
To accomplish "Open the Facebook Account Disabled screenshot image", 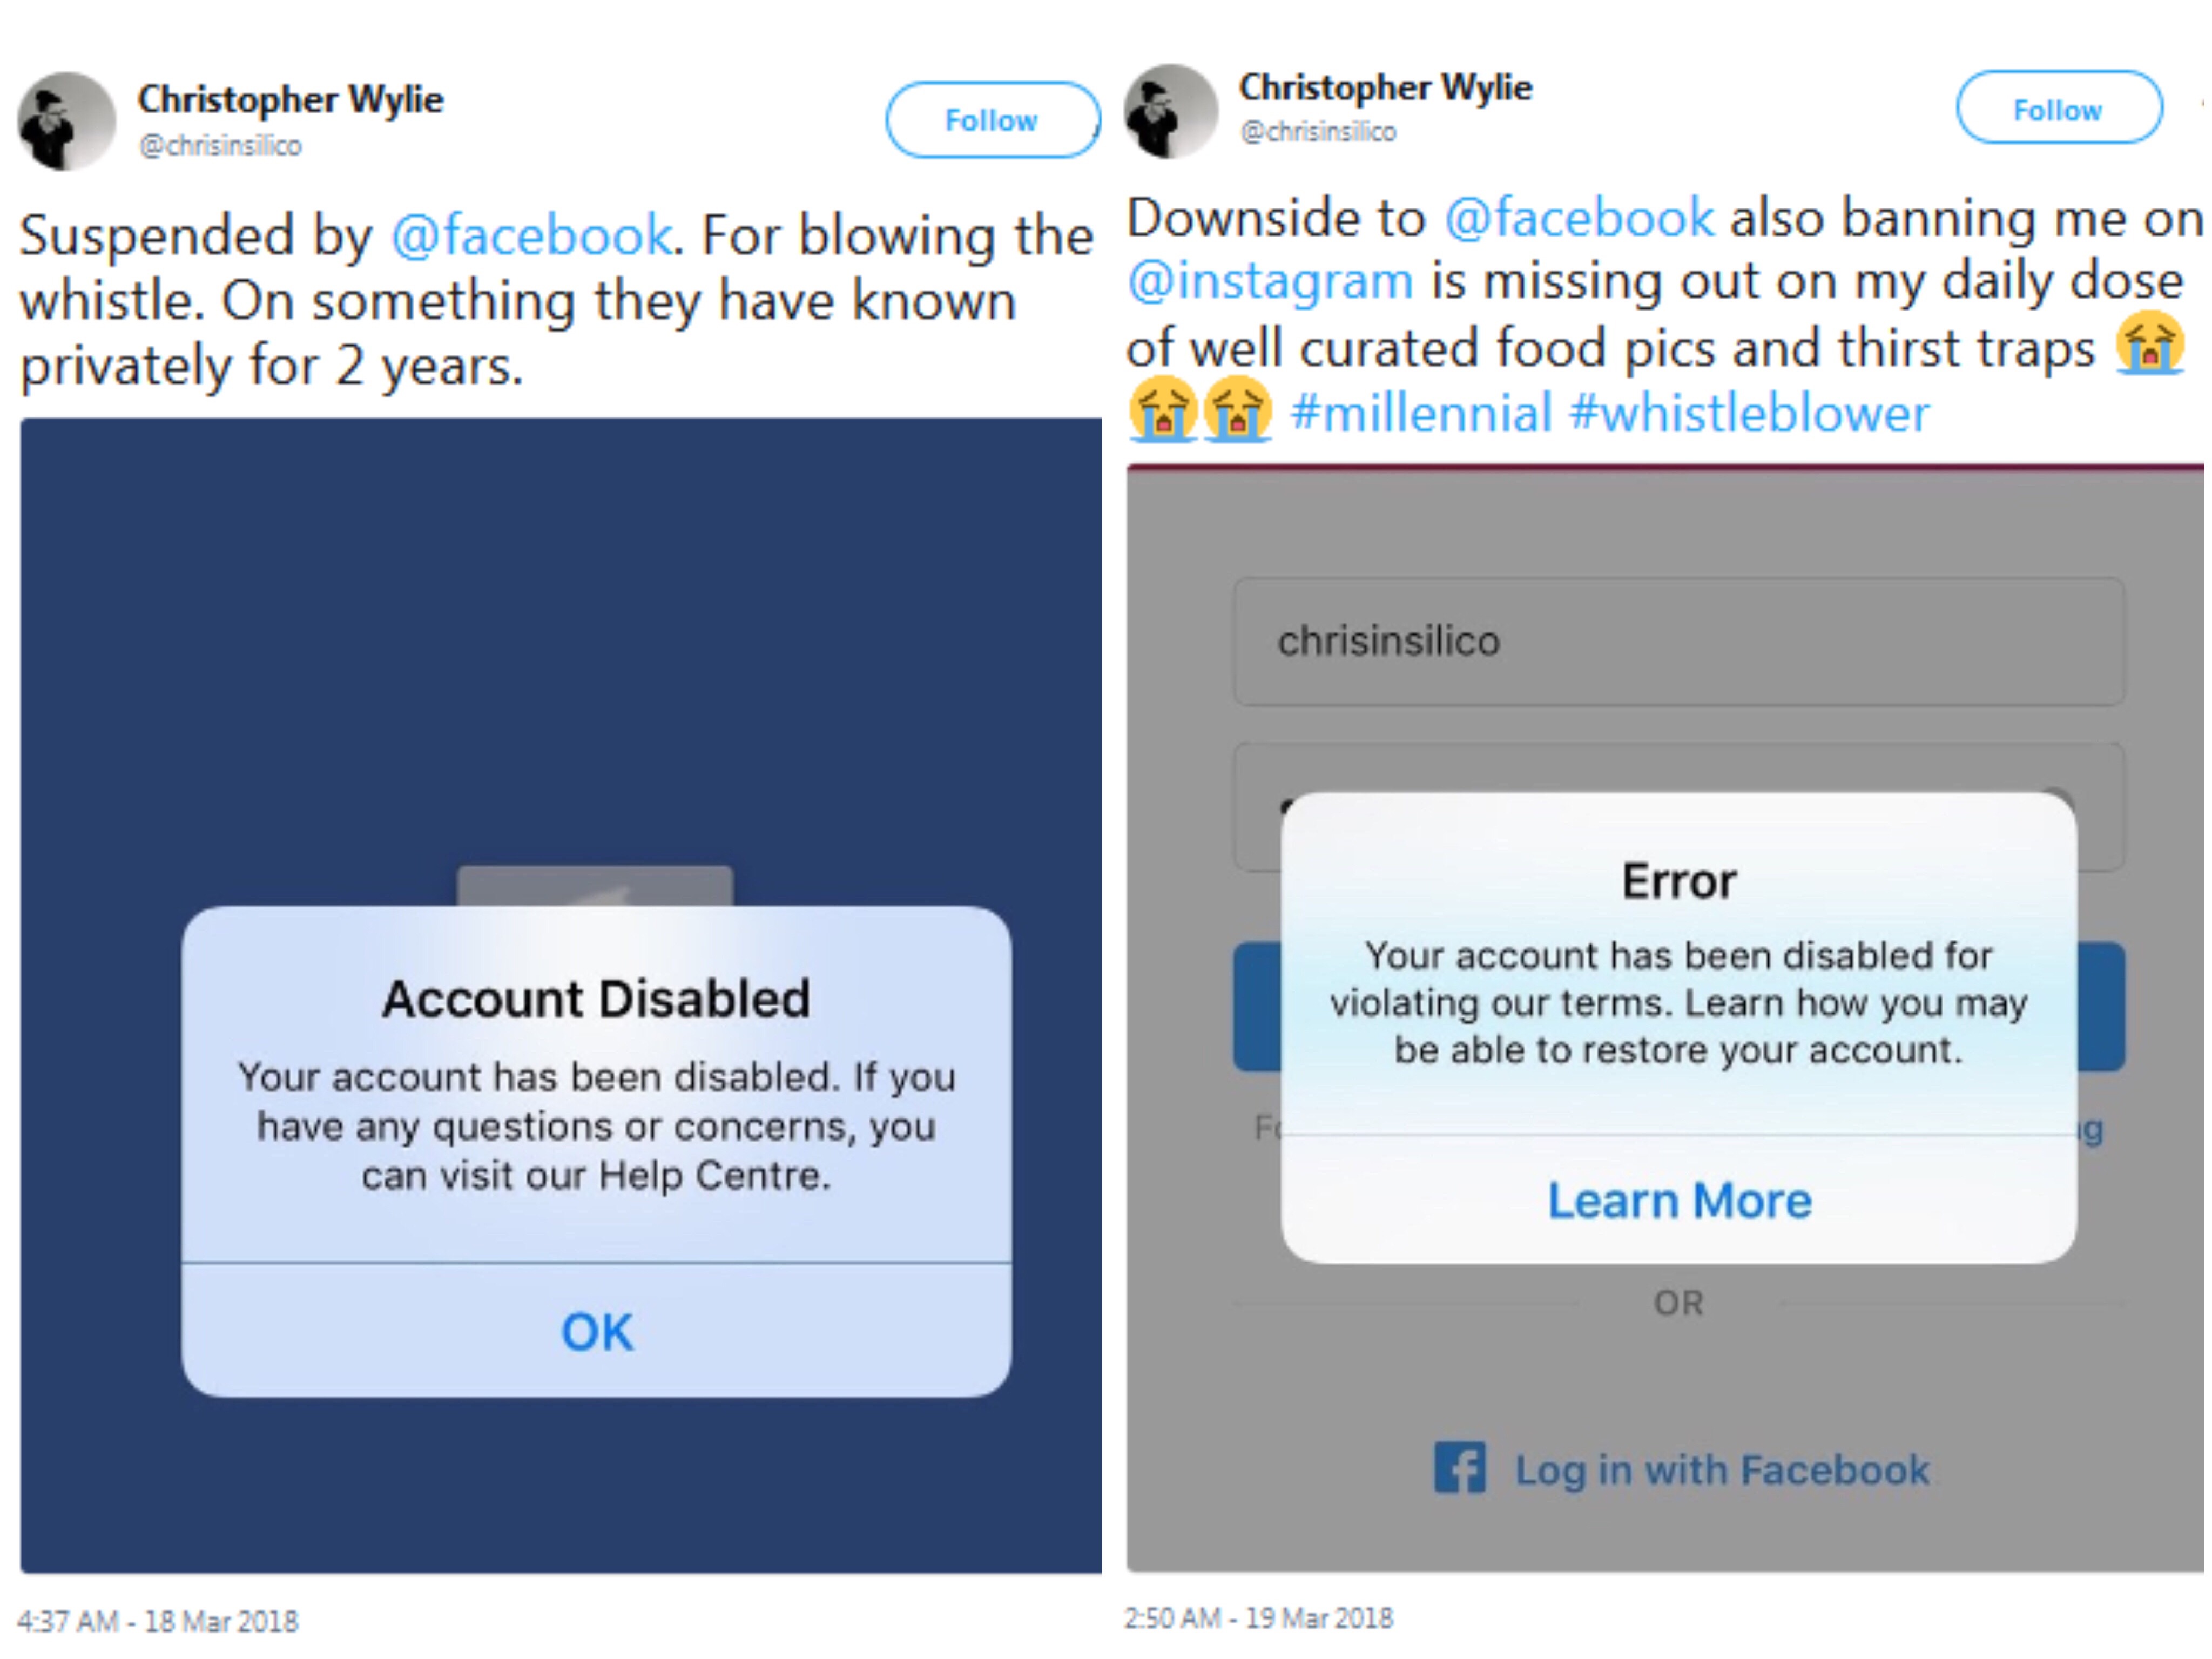I will [561, 995].
